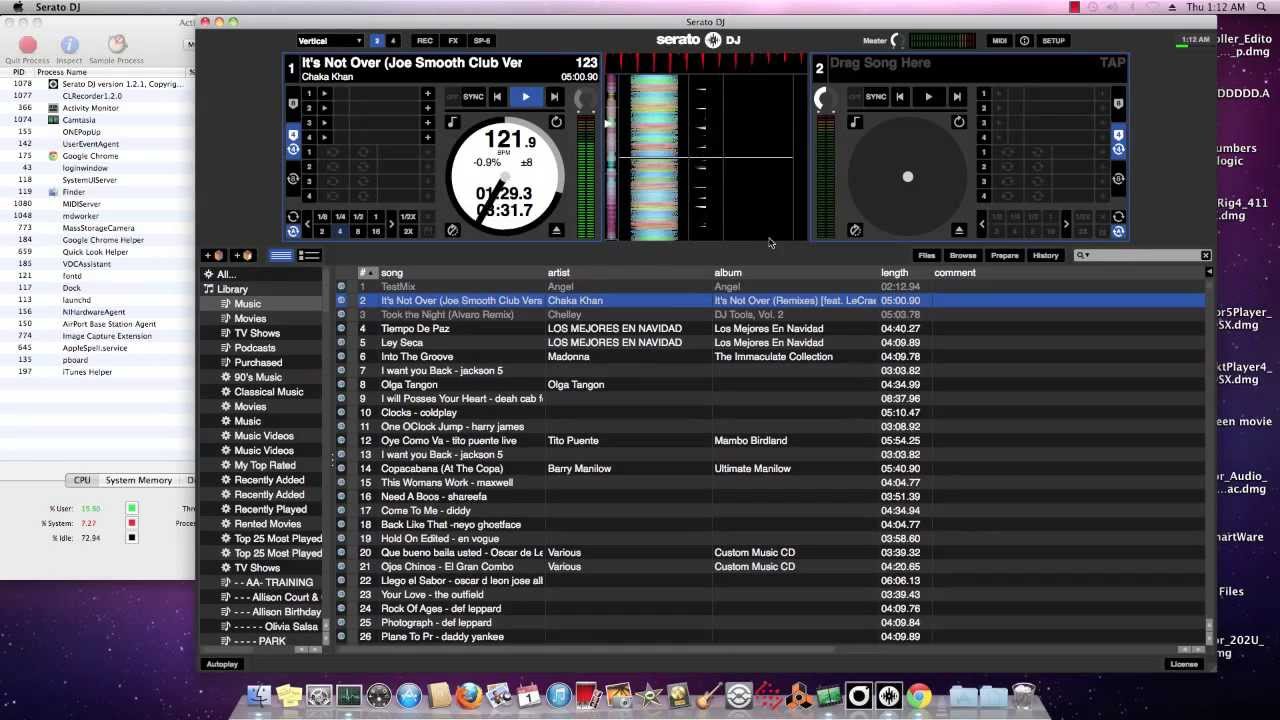
Task: Switch to album art list view
Action: [x=309, y=256]
